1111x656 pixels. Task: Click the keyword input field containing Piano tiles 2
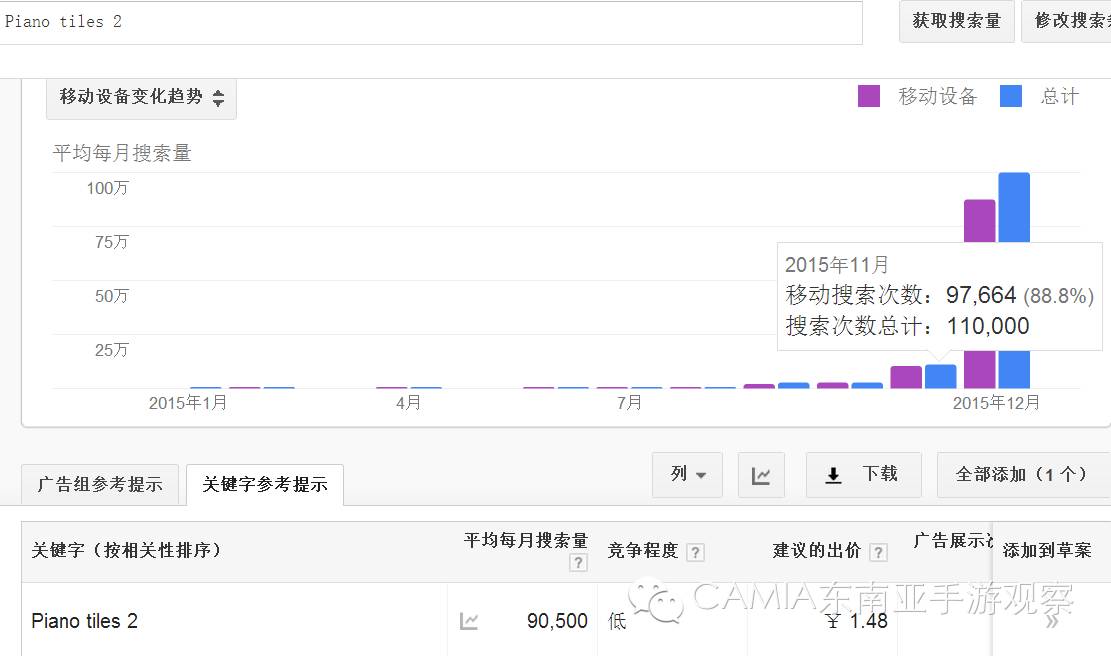tap(430, 23)
